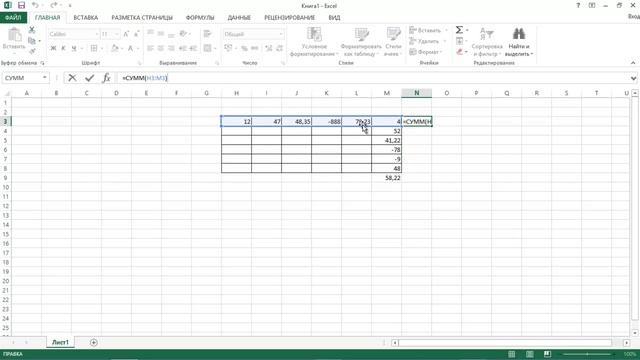Open the font size 11 dropdown
Viewport: 640px width, 360px height.
pos(117,34)
